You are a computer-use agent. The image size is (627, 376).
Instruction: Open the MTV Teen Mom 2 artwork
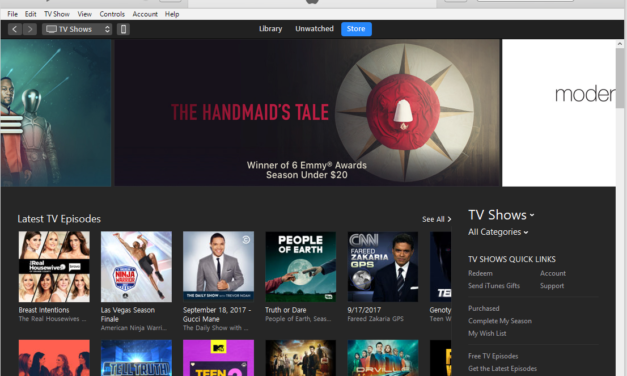(x=218, y=358)
